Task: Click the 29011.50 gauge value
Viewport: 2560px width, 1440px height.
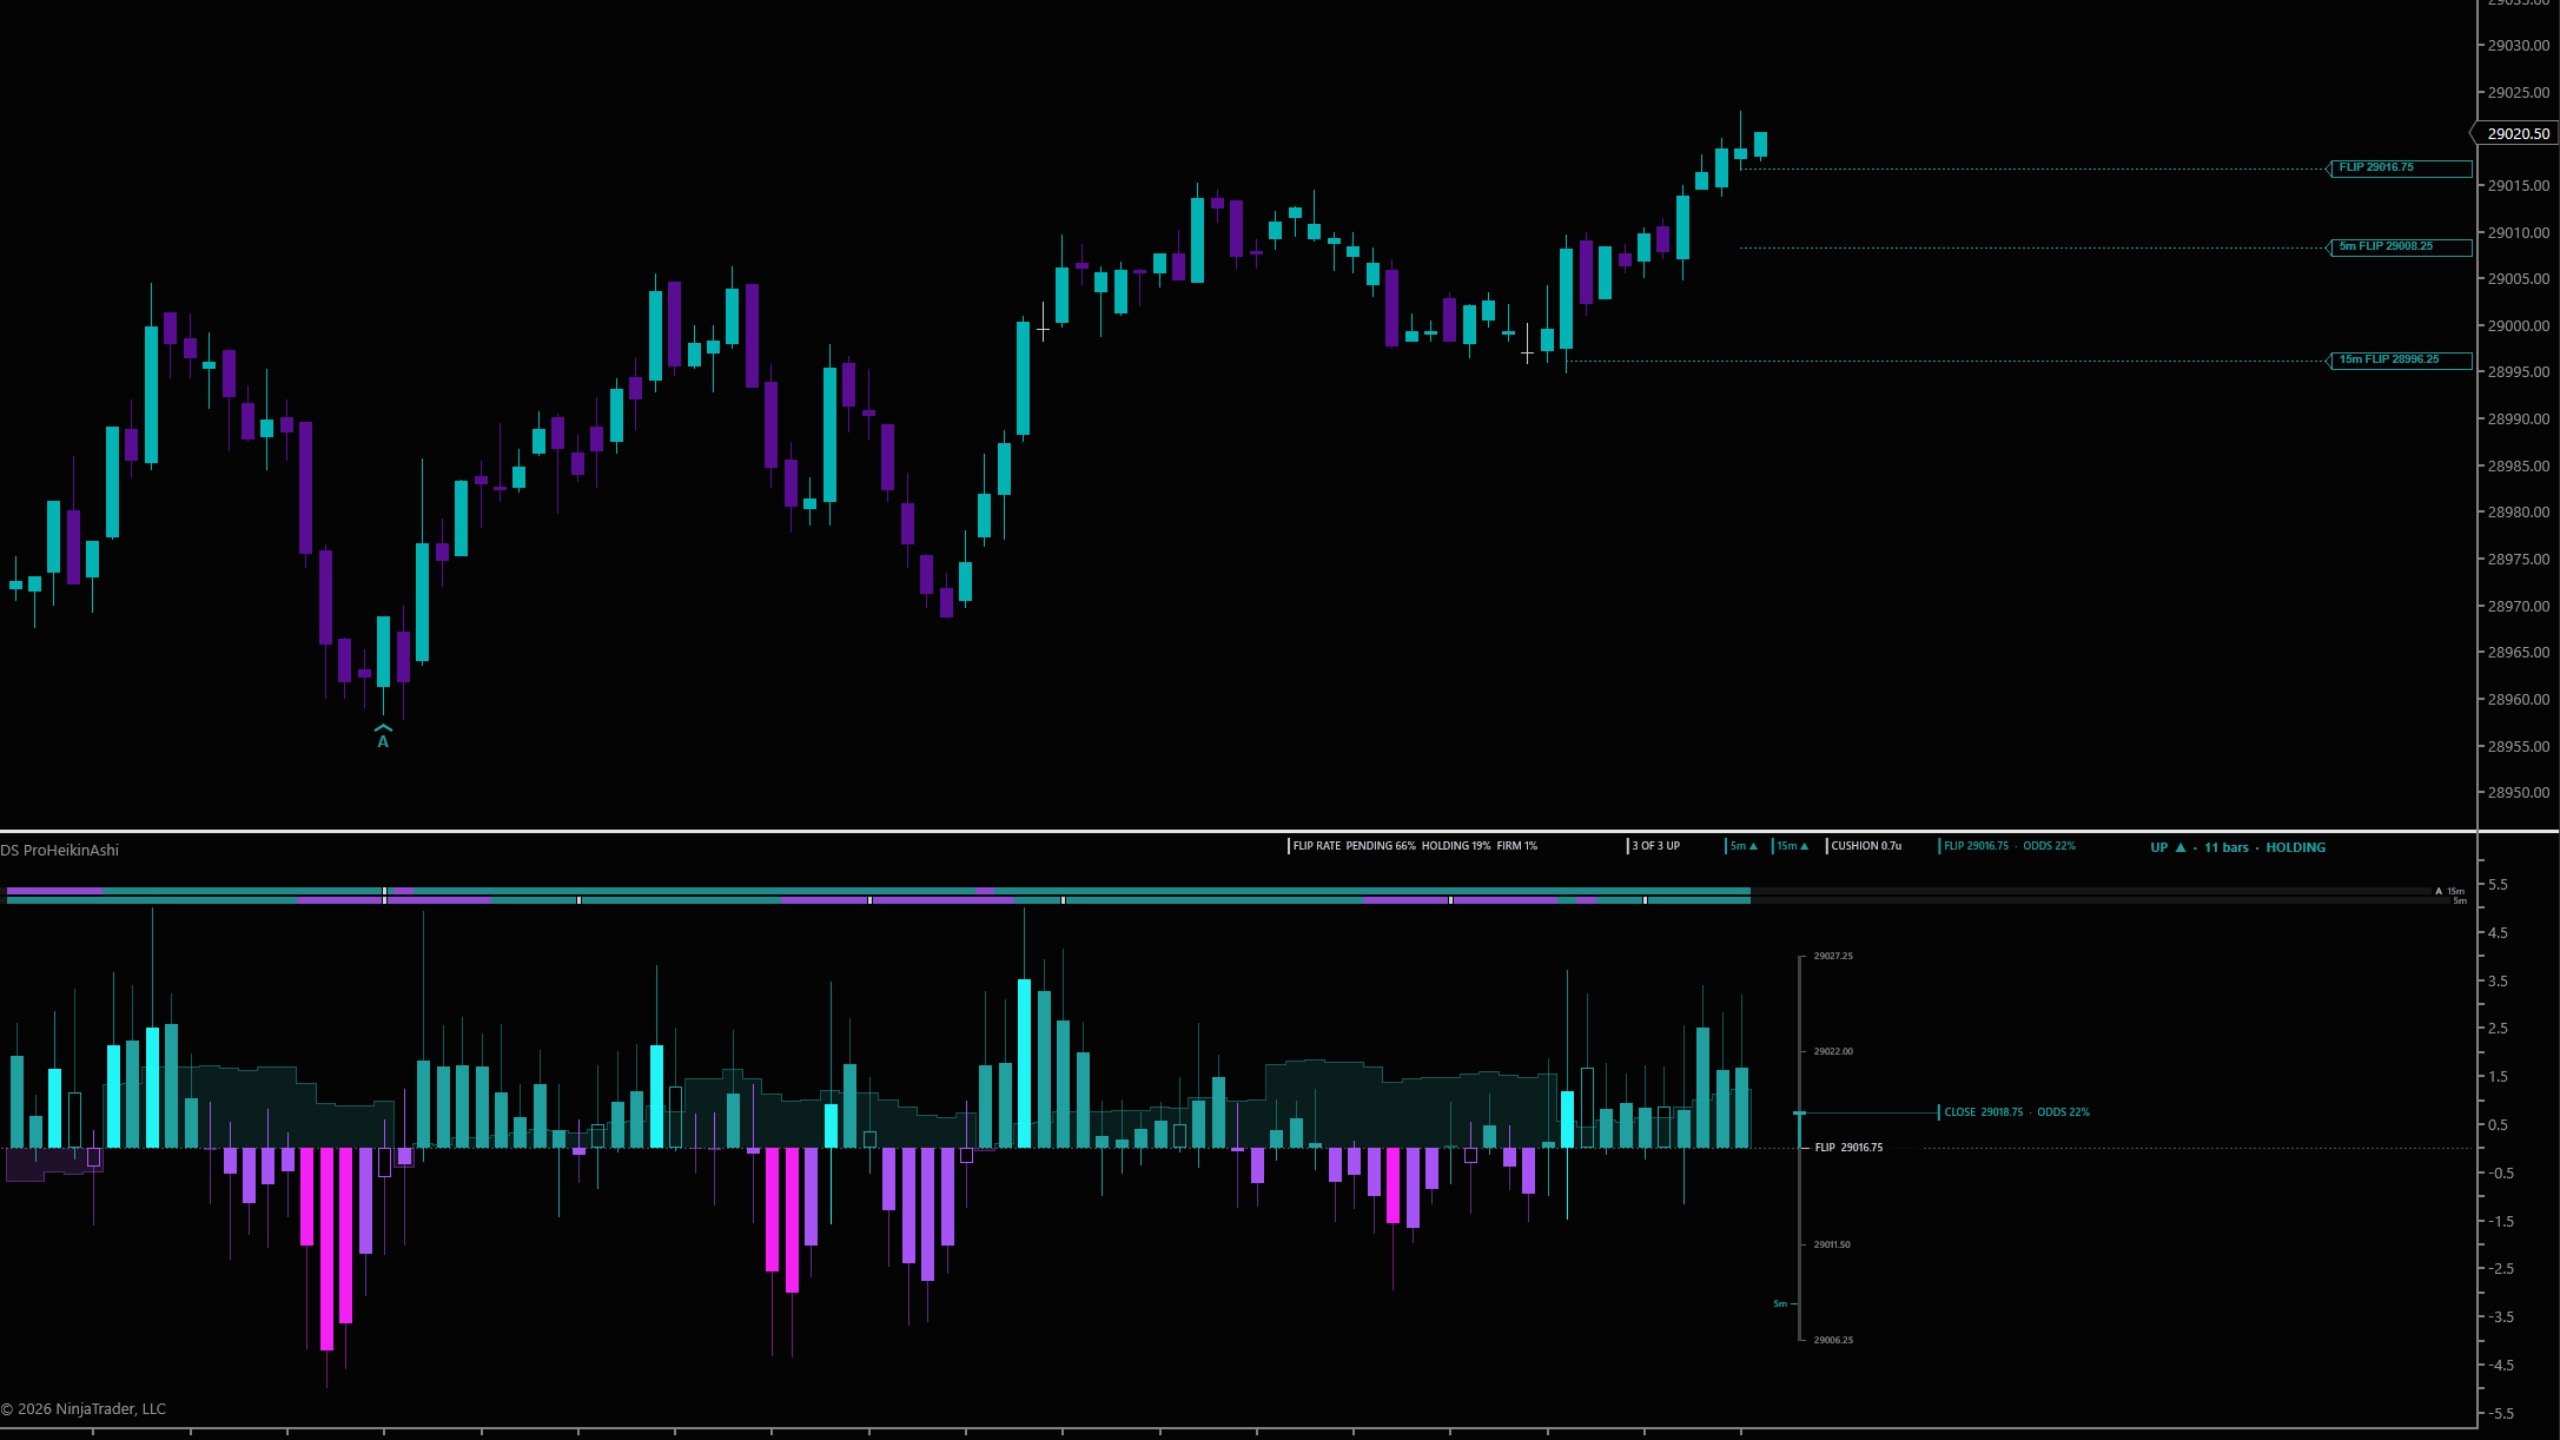Action: 1832,1245
